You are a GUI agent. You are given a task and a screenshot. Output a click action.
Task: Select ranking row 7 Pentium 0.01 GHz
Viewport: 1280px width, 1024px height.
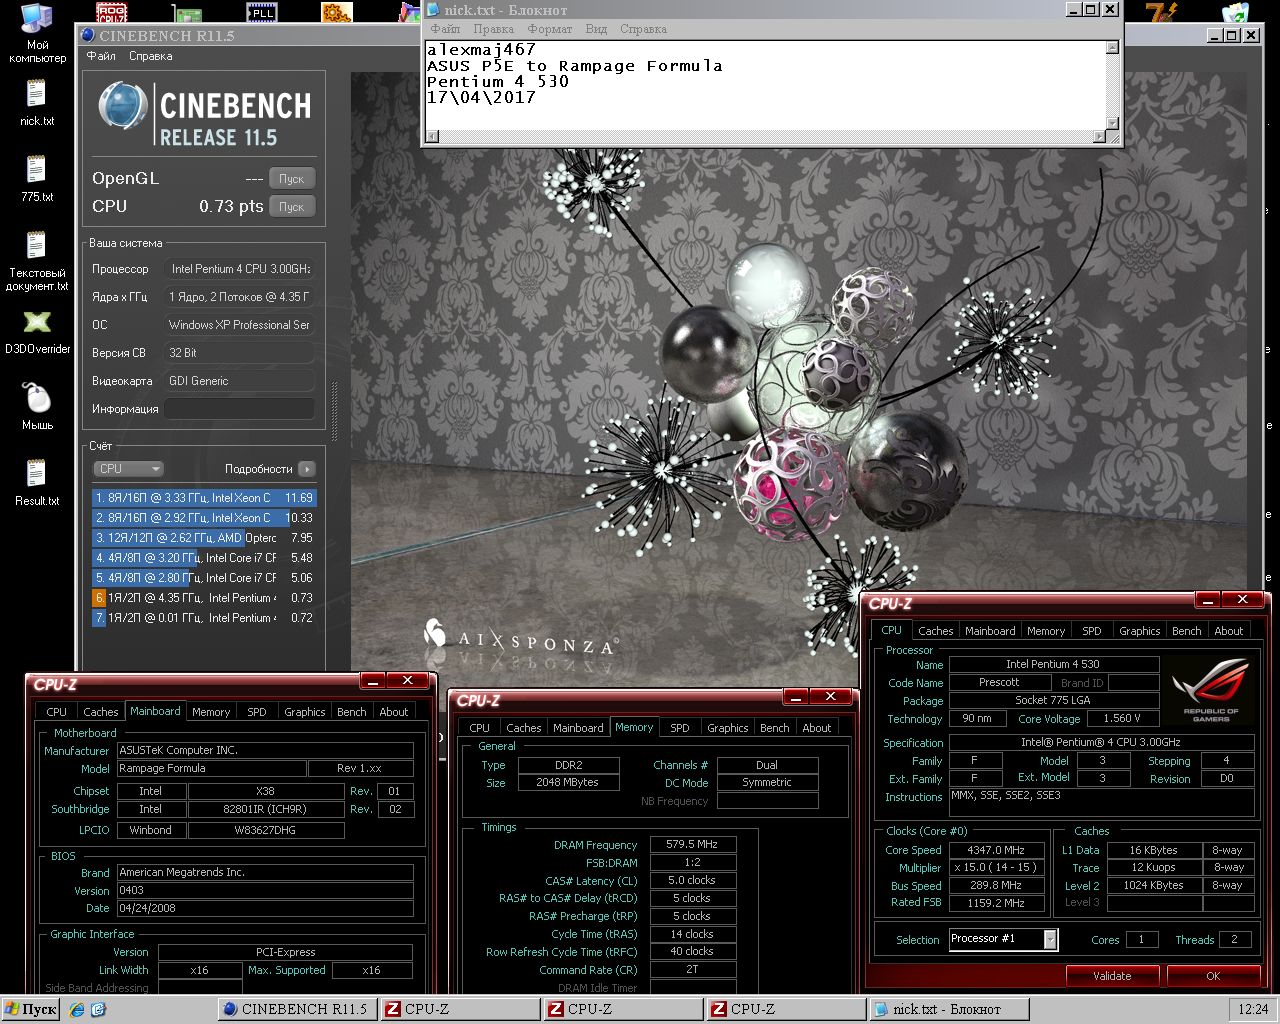pos(204,617)
